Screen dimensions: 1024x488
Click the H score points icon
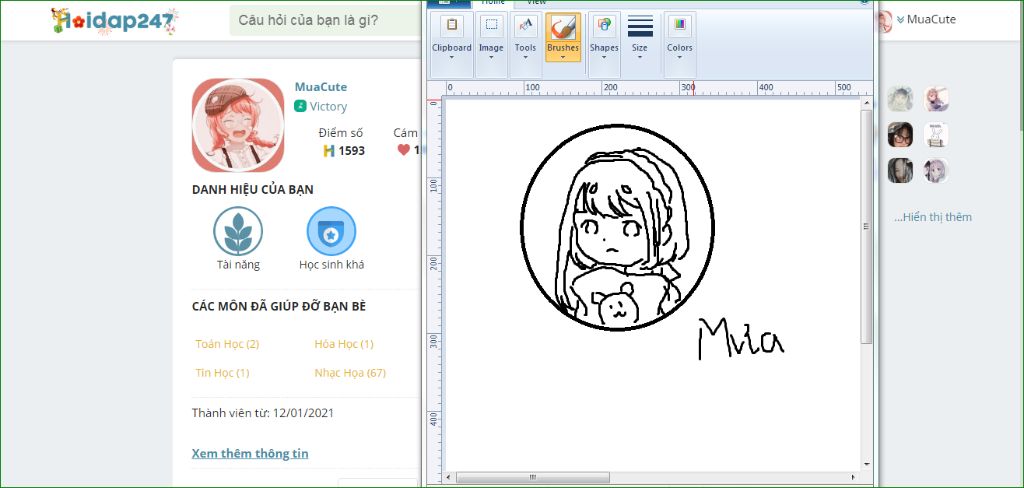point(329,151)
